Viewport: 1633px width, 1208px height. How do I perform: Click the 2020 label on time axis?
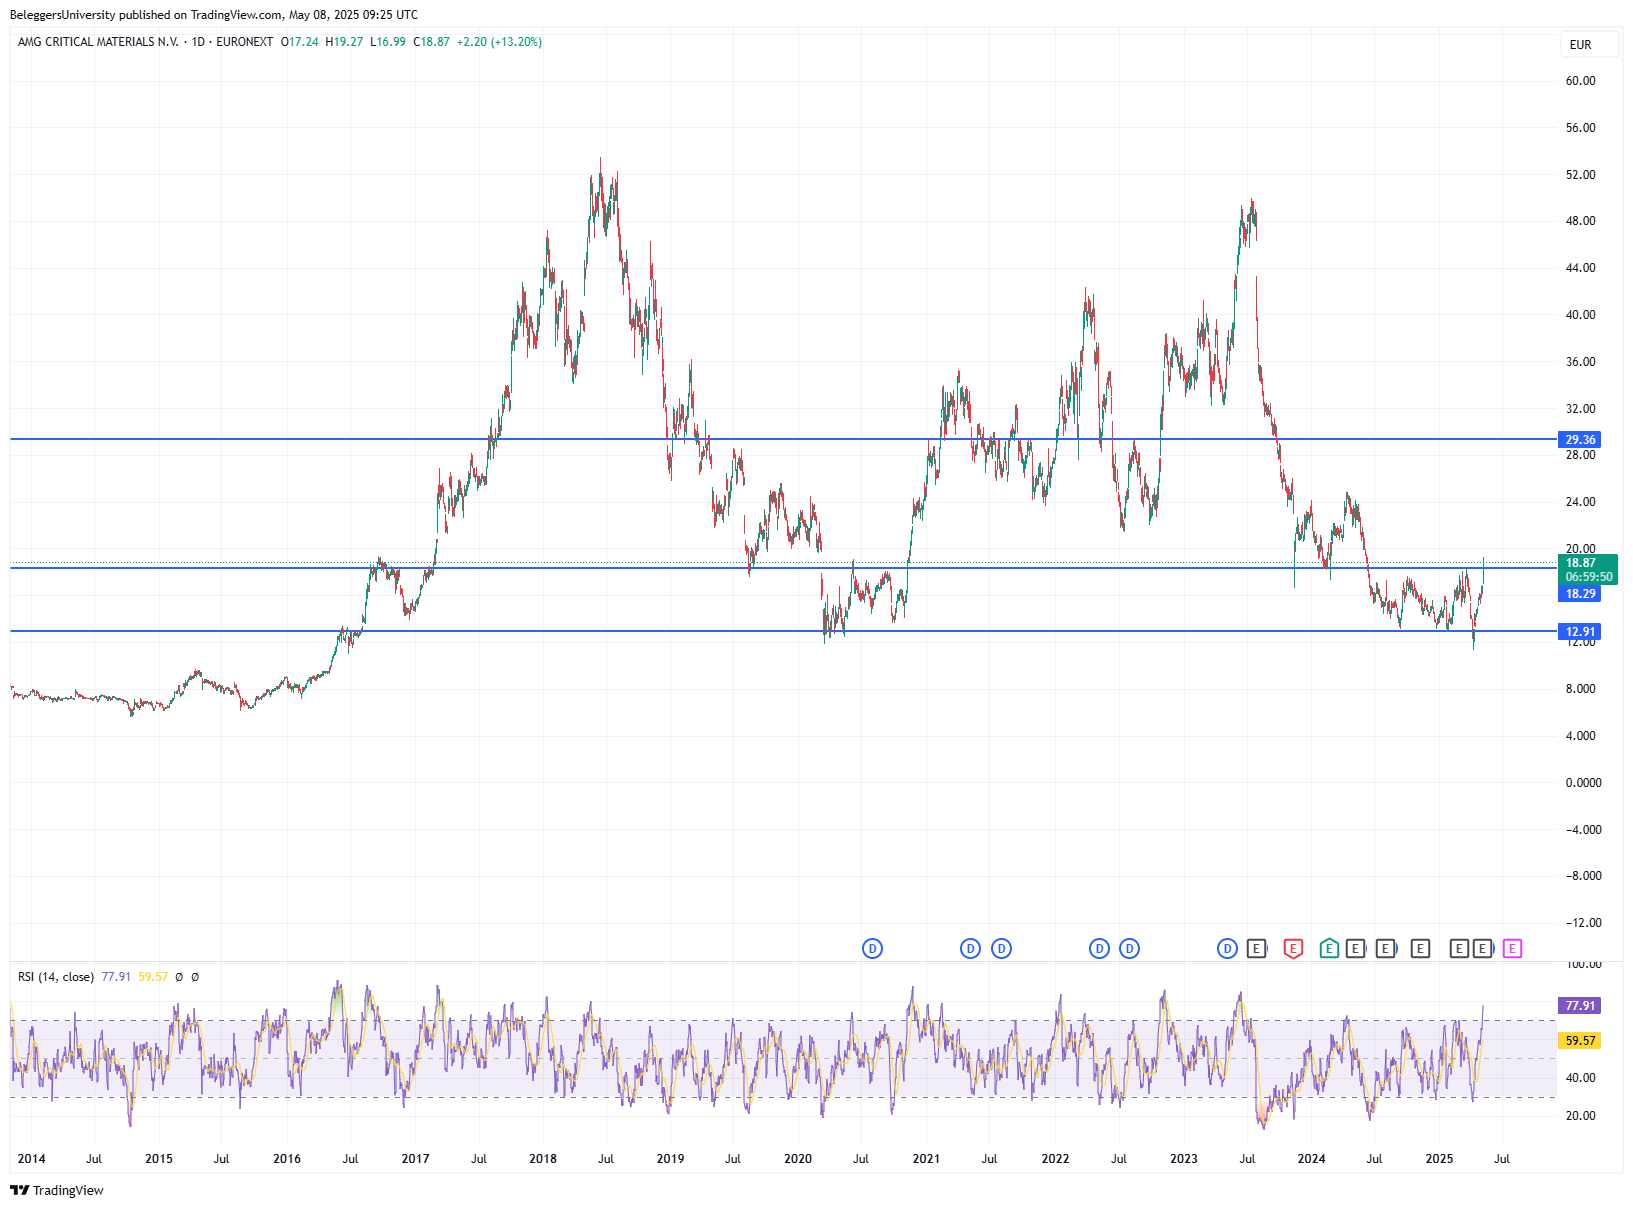[798, 1159]
